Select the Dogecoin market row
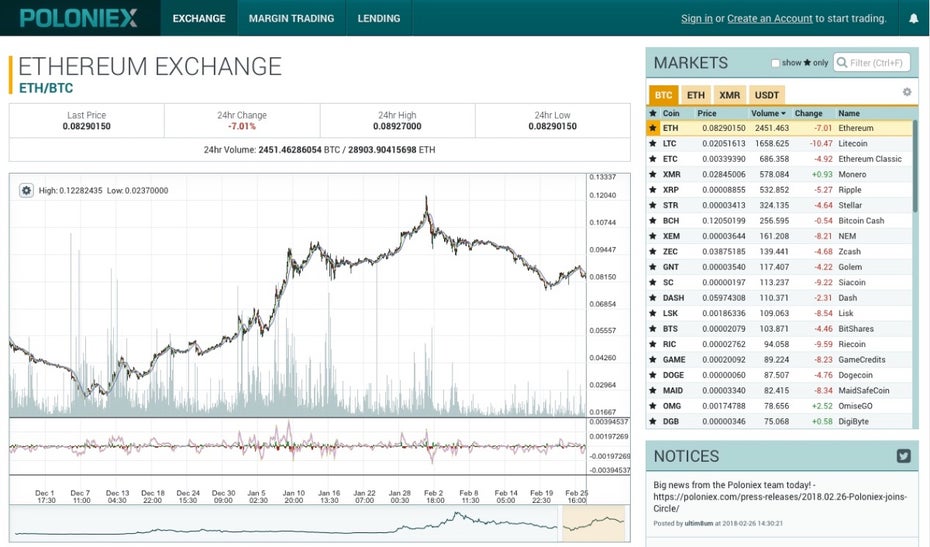Image resolution: width=930 pixels, height=547 pixels. click(x=779, y=375)
